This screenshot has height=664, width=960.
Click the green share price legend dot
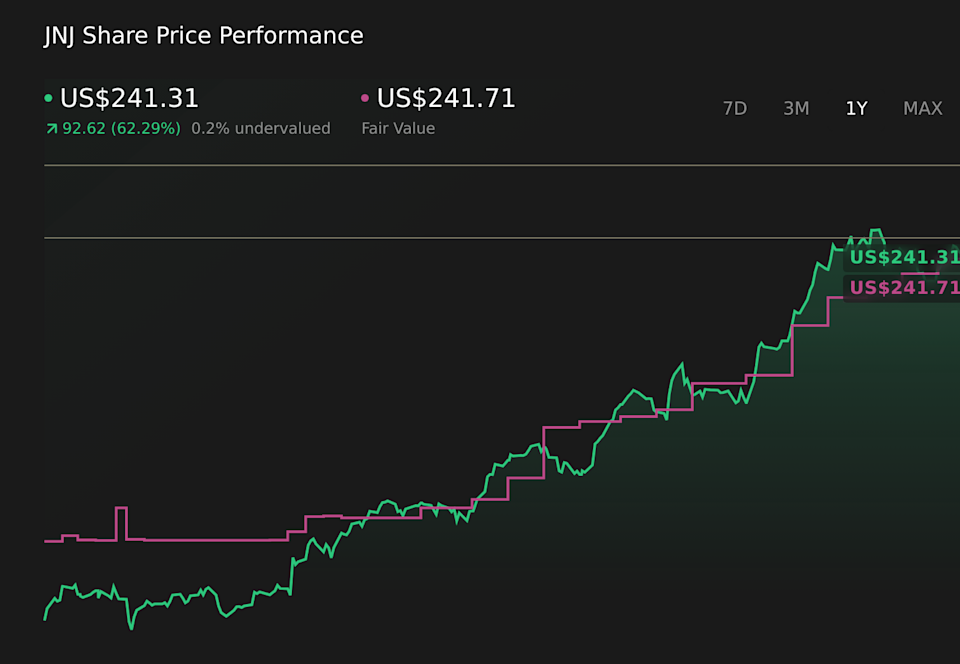point(49,98)
